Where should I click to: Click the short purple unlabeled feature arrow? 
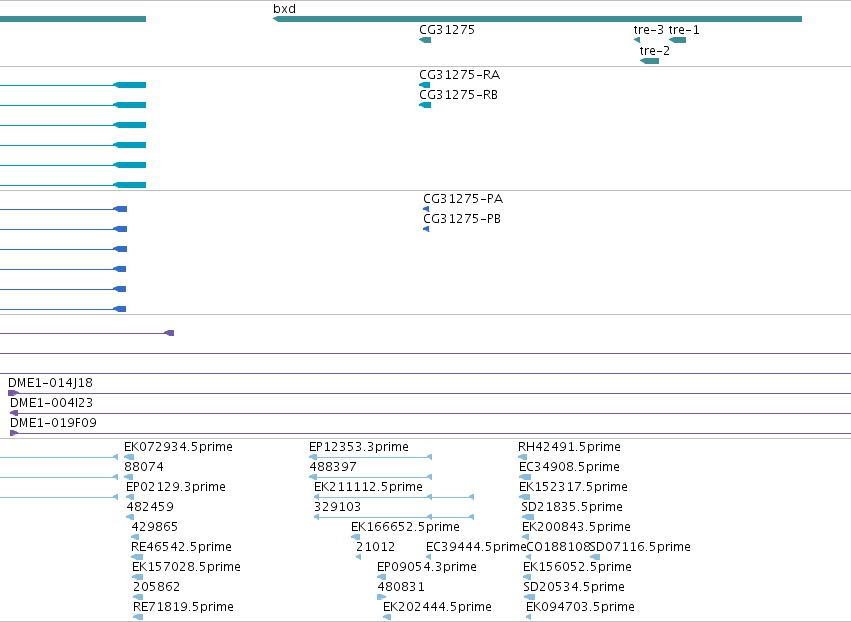click(169, 333)
